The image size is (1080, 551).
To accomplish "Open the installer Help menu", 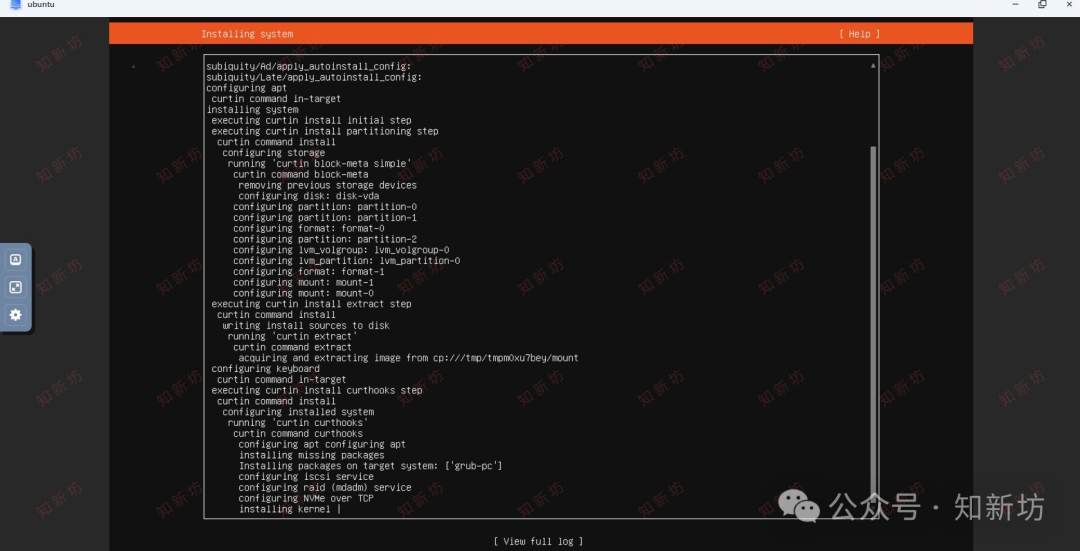I will [859, 34].
